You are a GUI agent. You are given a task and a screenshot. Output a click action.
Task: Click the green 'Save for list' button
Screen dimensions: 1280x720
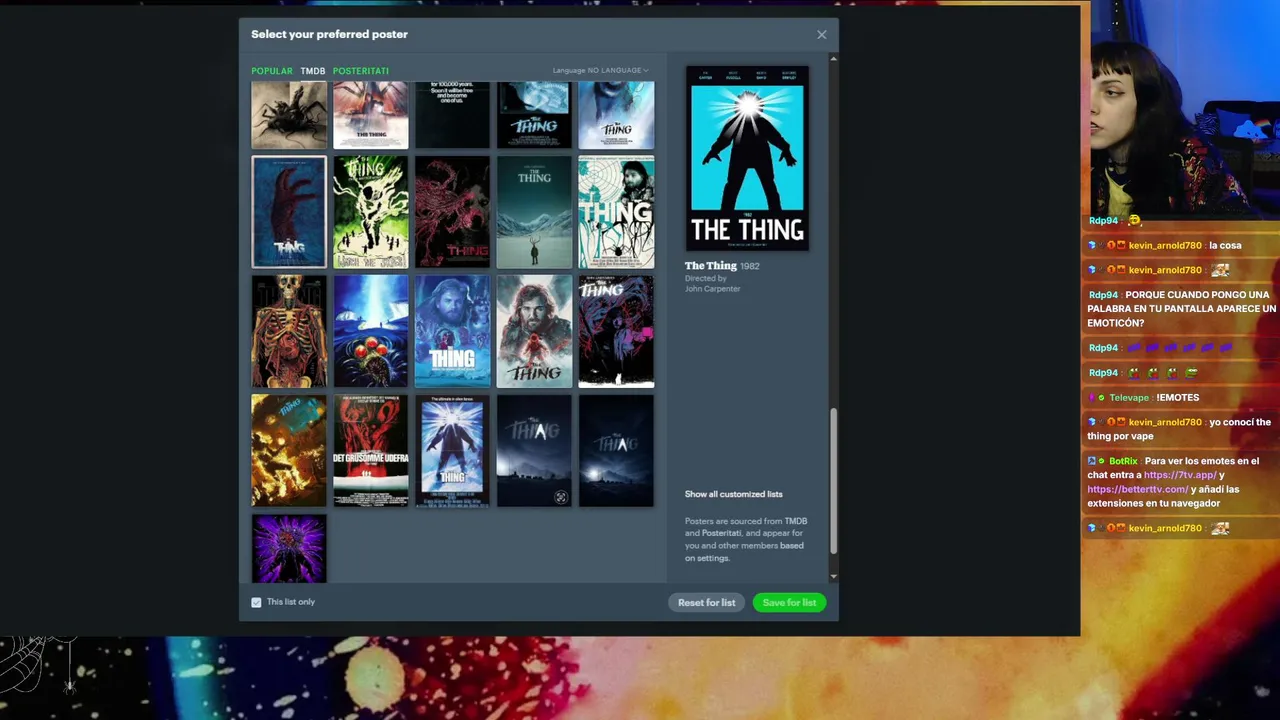pos(789,602)
